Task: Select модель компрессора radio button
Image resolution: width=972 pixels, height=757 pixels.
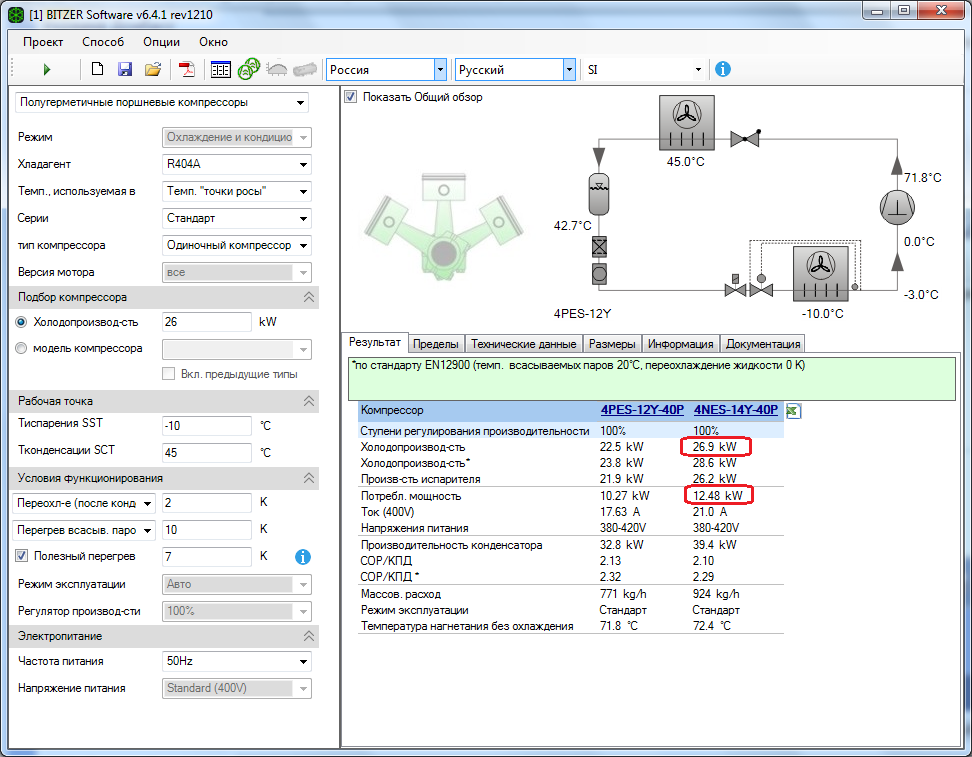Action: click(x=21, y=348)
